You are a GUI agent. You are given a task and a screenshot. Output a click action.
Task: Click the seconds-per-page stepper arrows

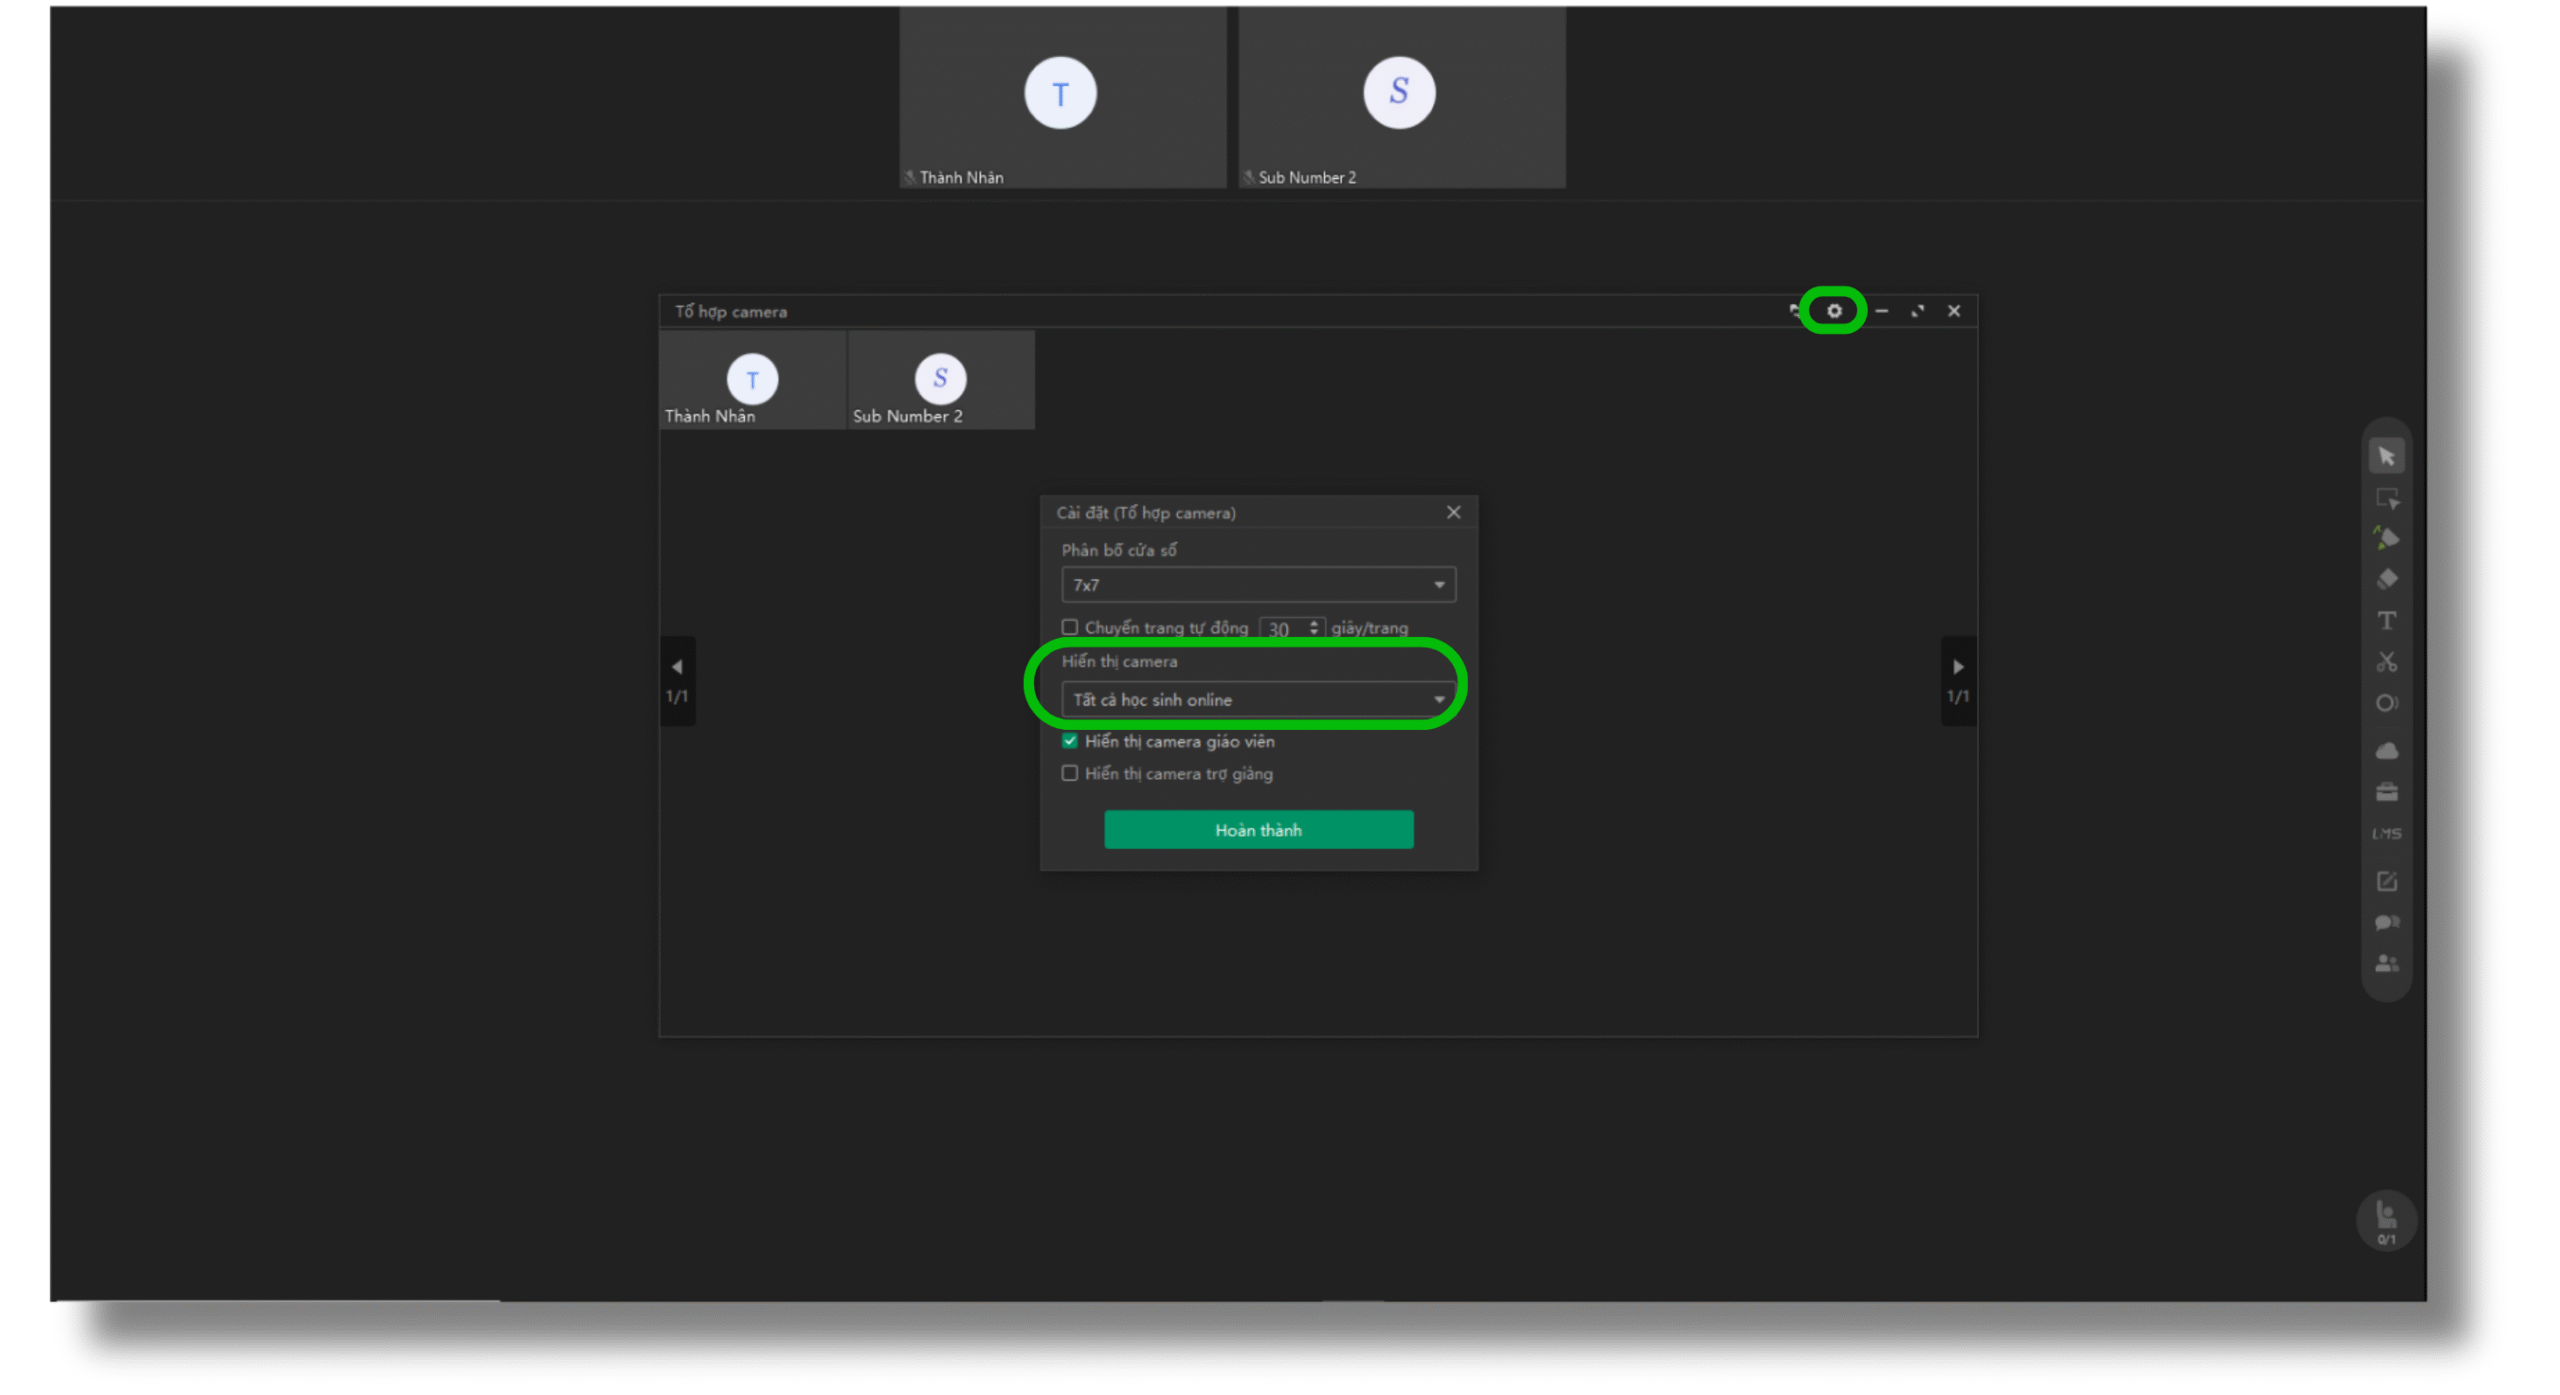(1313, 628)
